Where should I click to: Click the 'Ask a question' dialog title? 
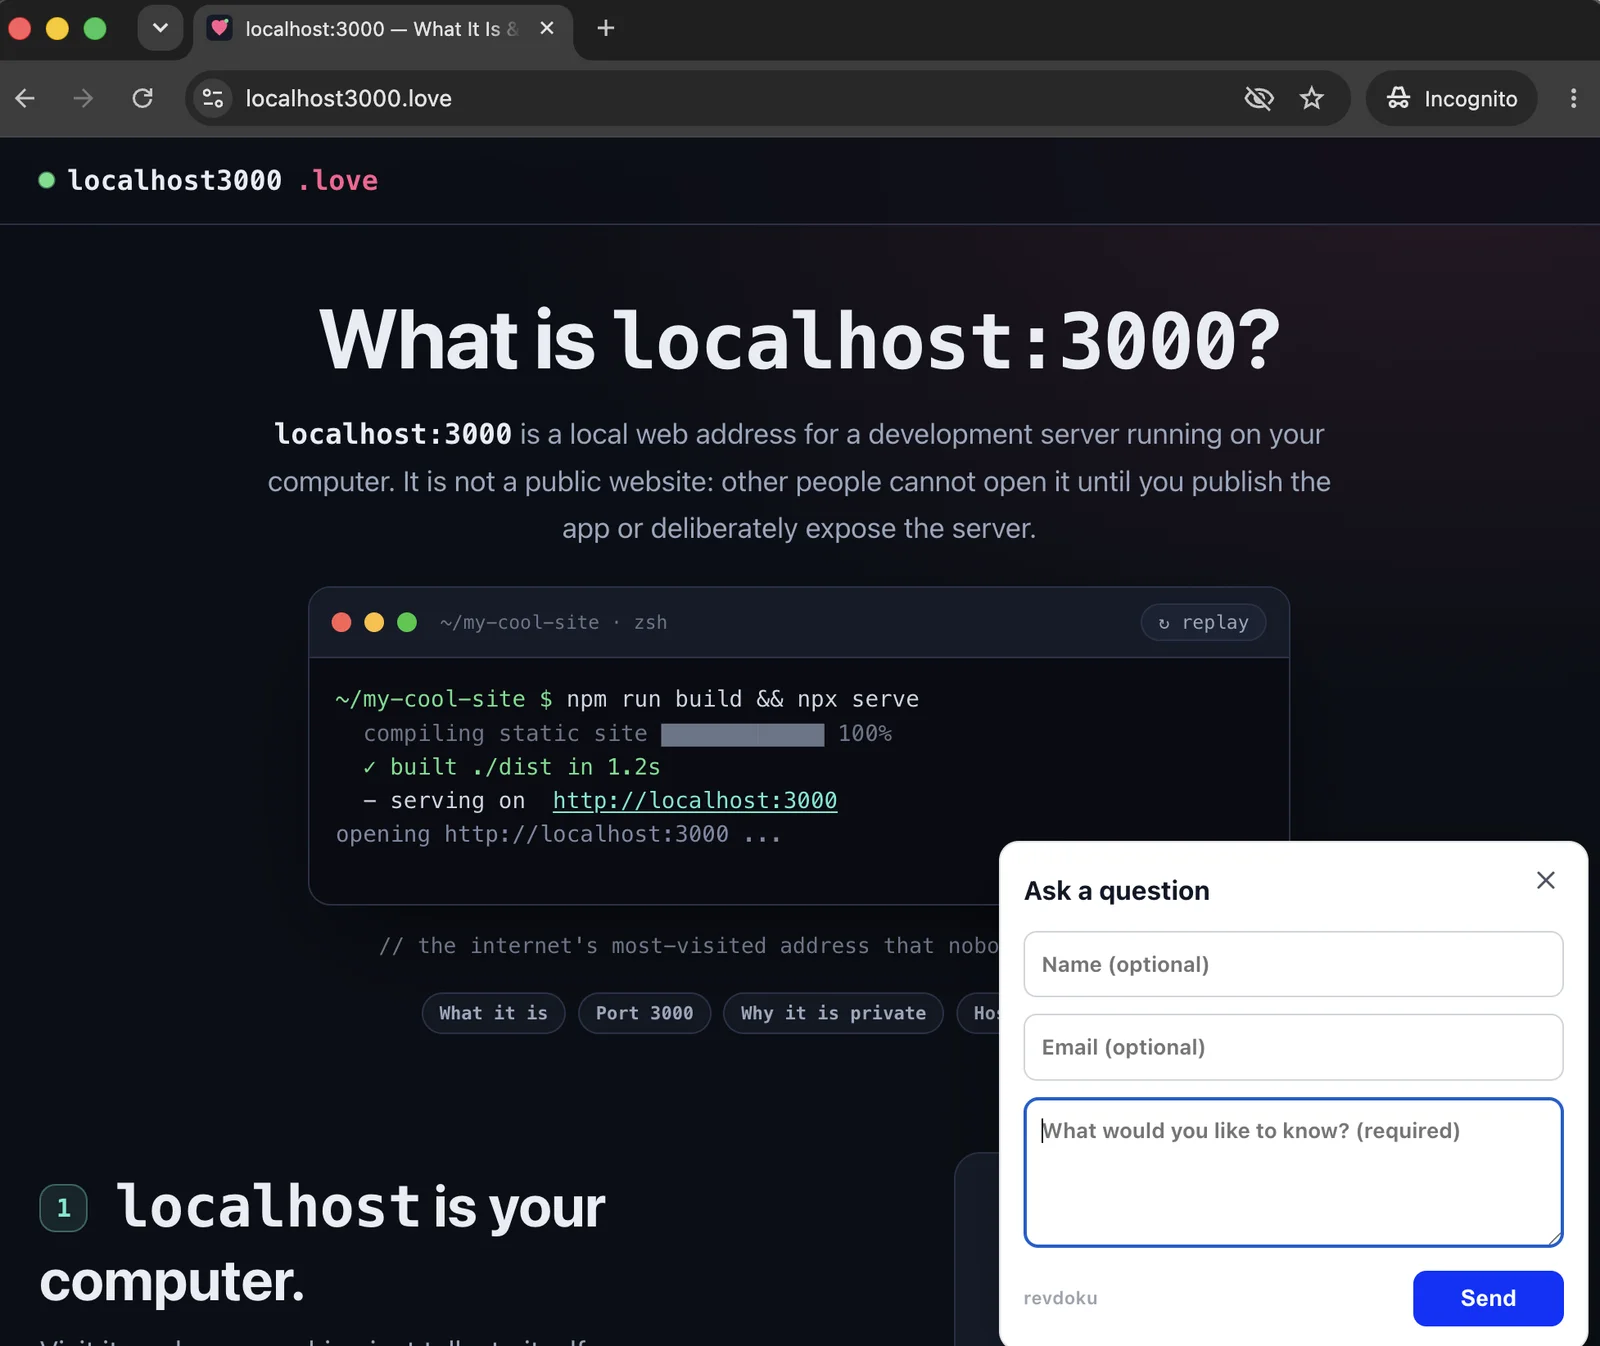1117,890
